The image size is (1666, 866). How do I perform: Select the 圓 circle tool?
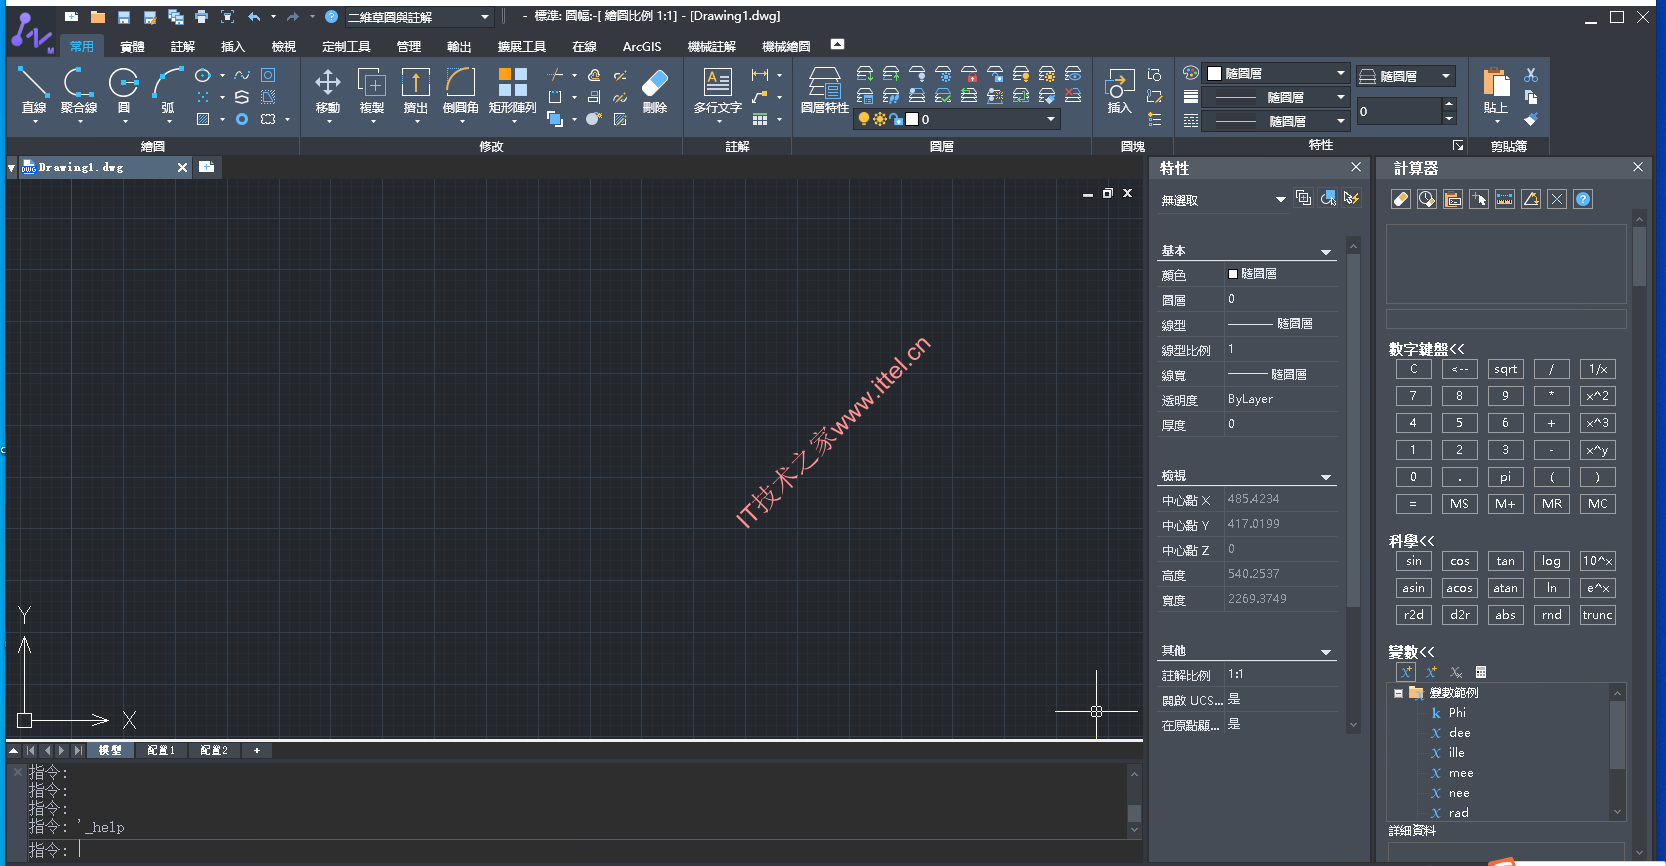click(x=124, y=91)
